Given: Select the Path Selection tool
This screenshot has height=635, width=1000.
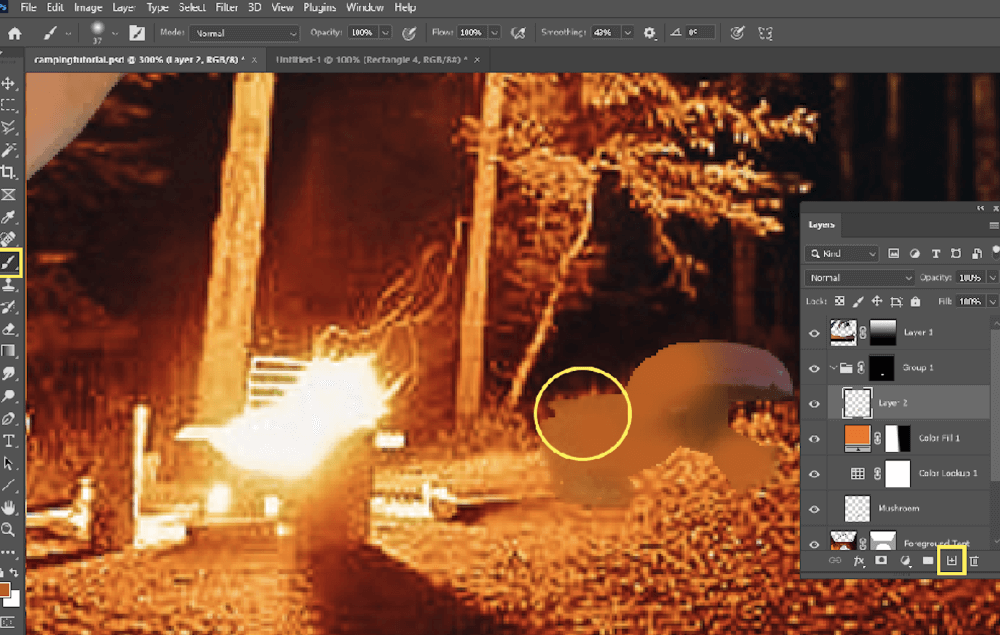Looking at the screenshot, I should (8, 463).
